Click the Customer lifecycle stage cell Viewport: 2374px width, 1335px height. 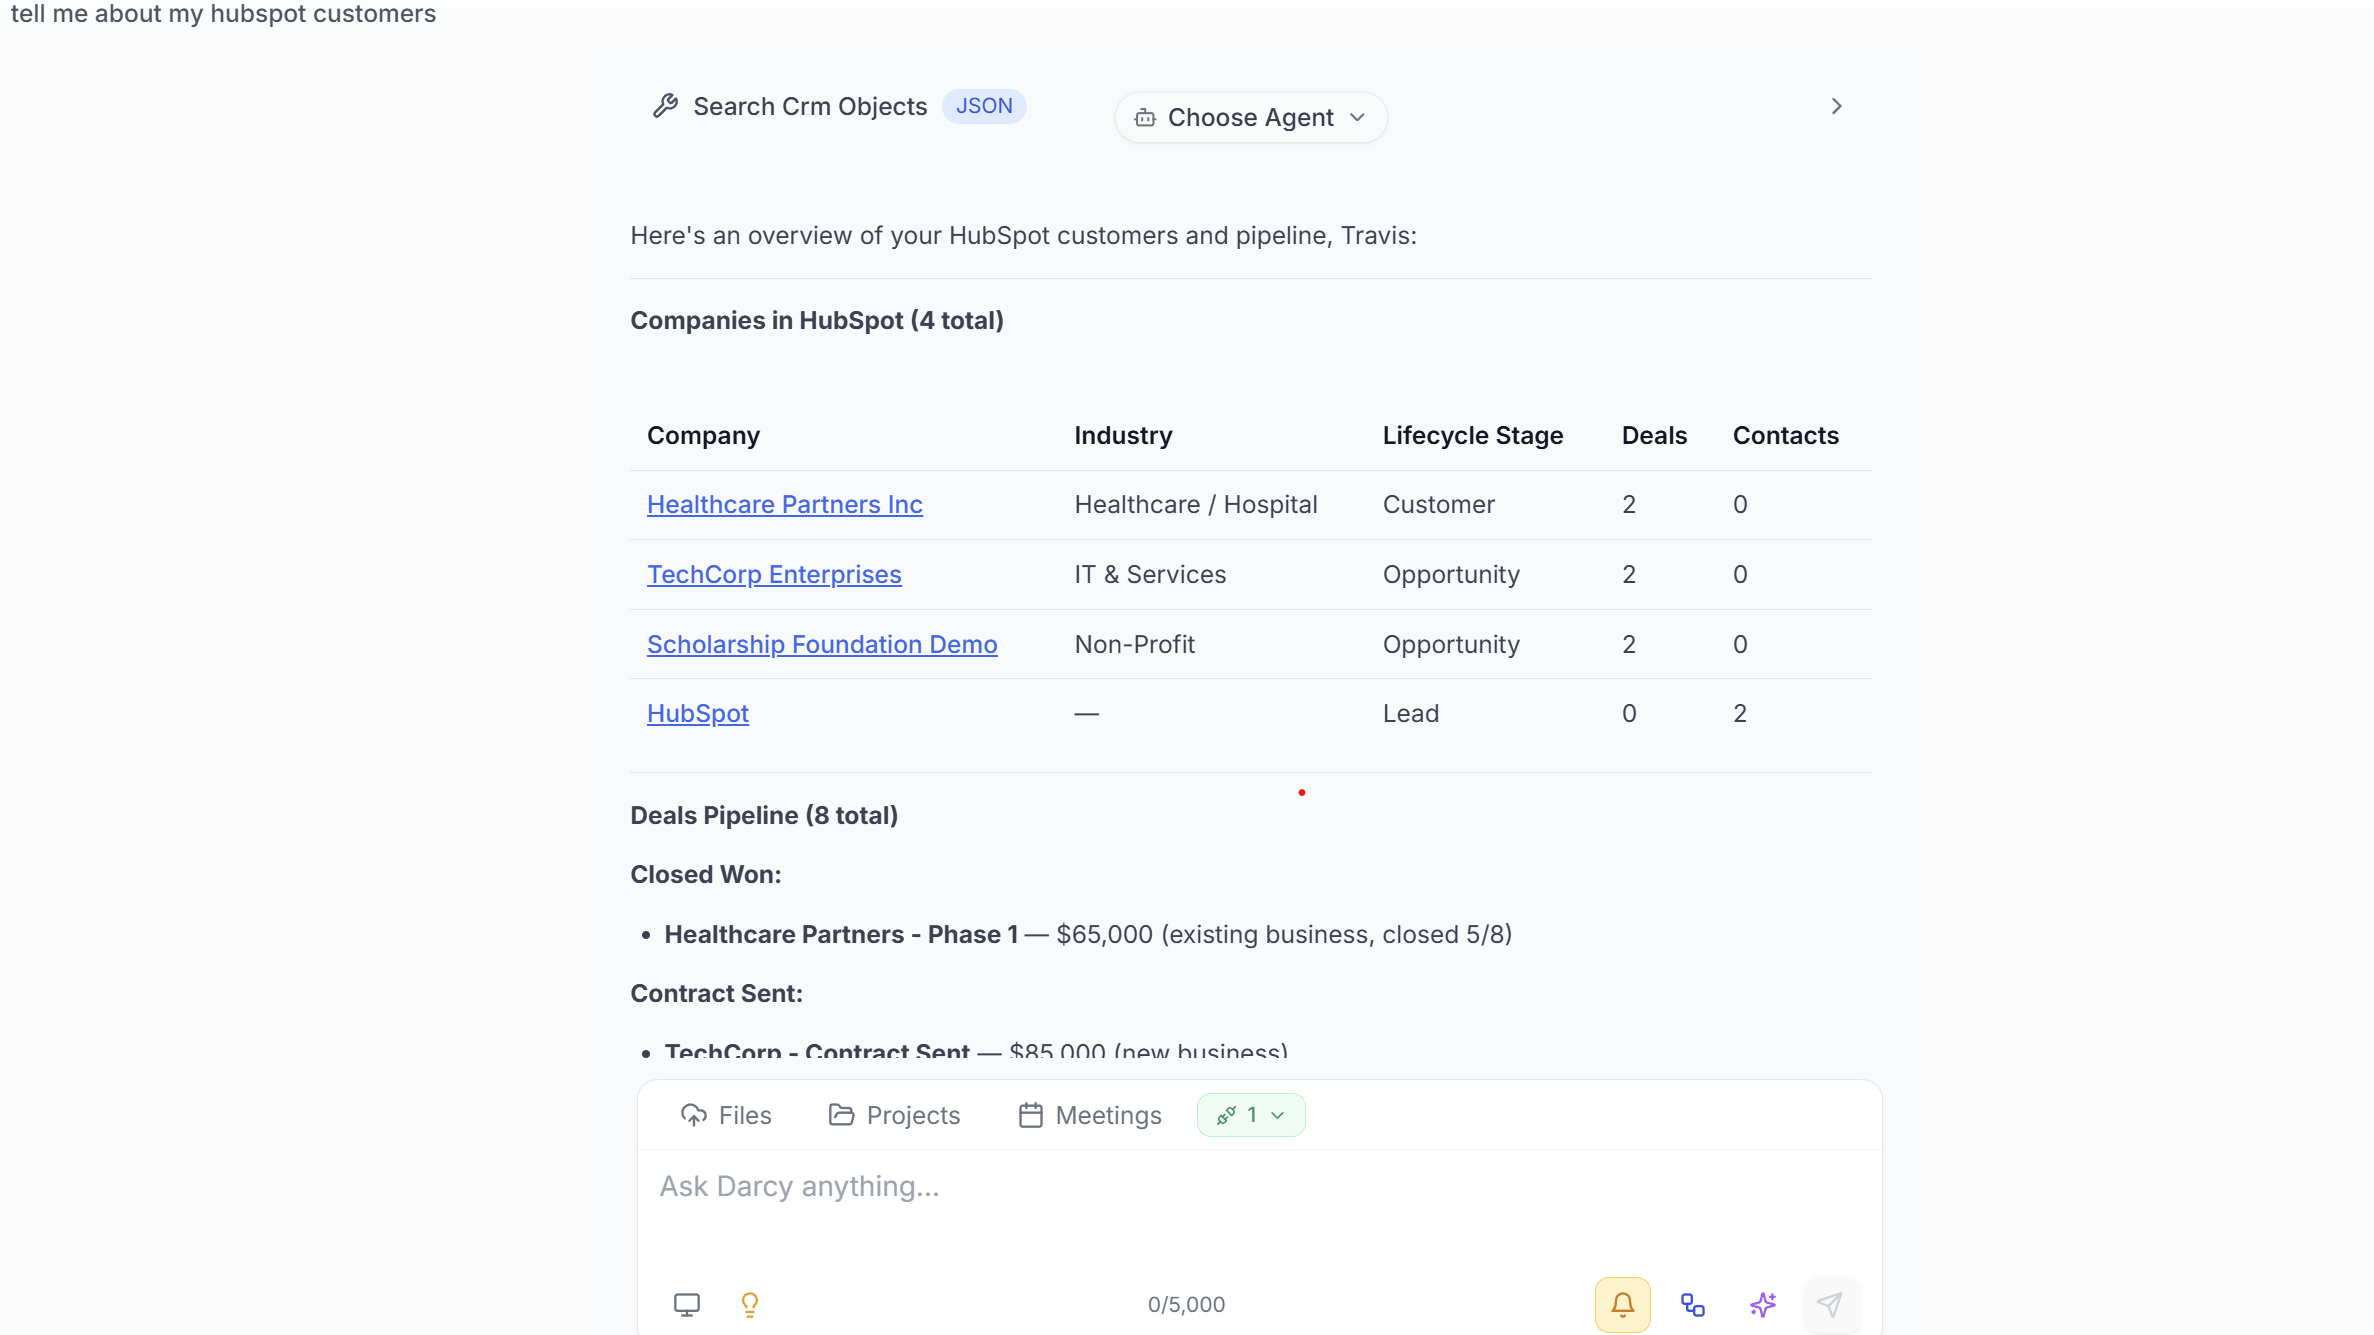[1439, 504]
